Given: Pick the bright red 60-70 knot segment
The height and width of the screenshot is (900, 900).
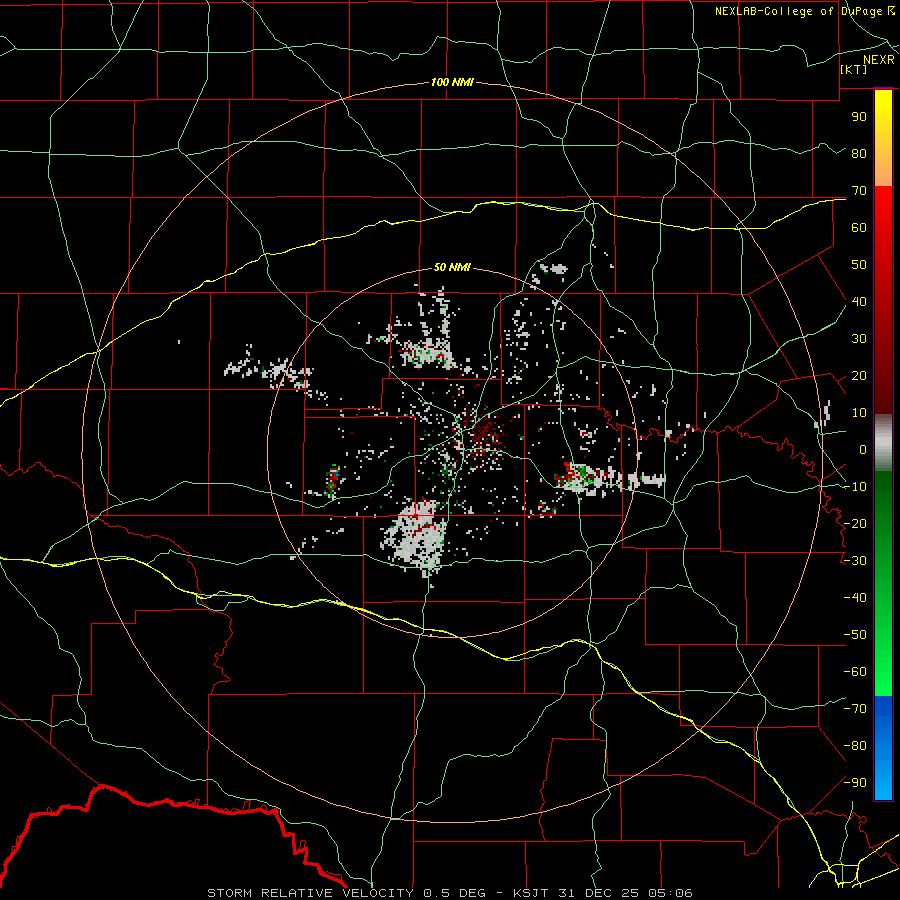Looking at the screenshot, I should 883,207.
